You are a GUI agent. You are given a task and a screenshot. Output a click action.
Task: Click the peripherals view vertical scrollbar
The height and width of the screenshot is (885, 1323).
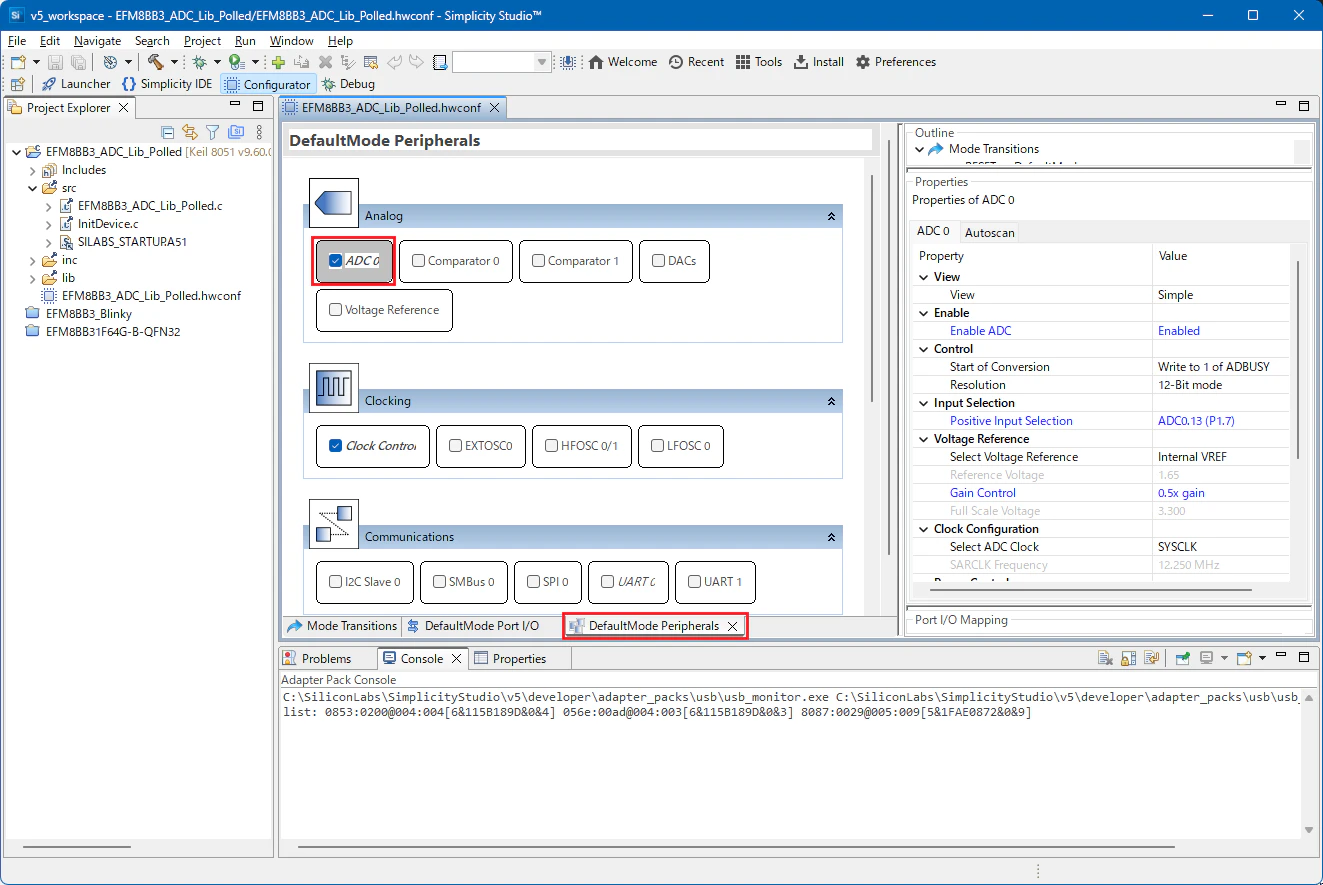[874, 288]
